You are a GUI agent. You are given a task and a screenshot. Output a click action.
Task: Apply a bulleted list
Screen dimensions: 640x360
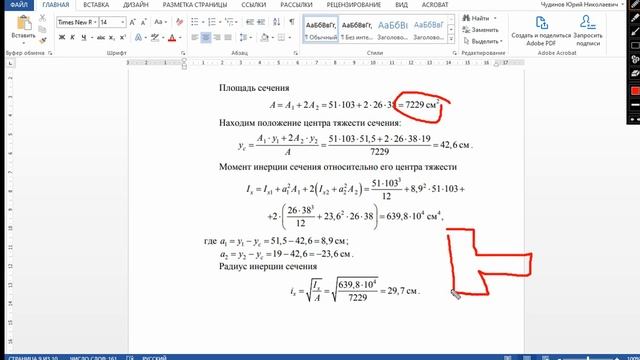(195, 22)
